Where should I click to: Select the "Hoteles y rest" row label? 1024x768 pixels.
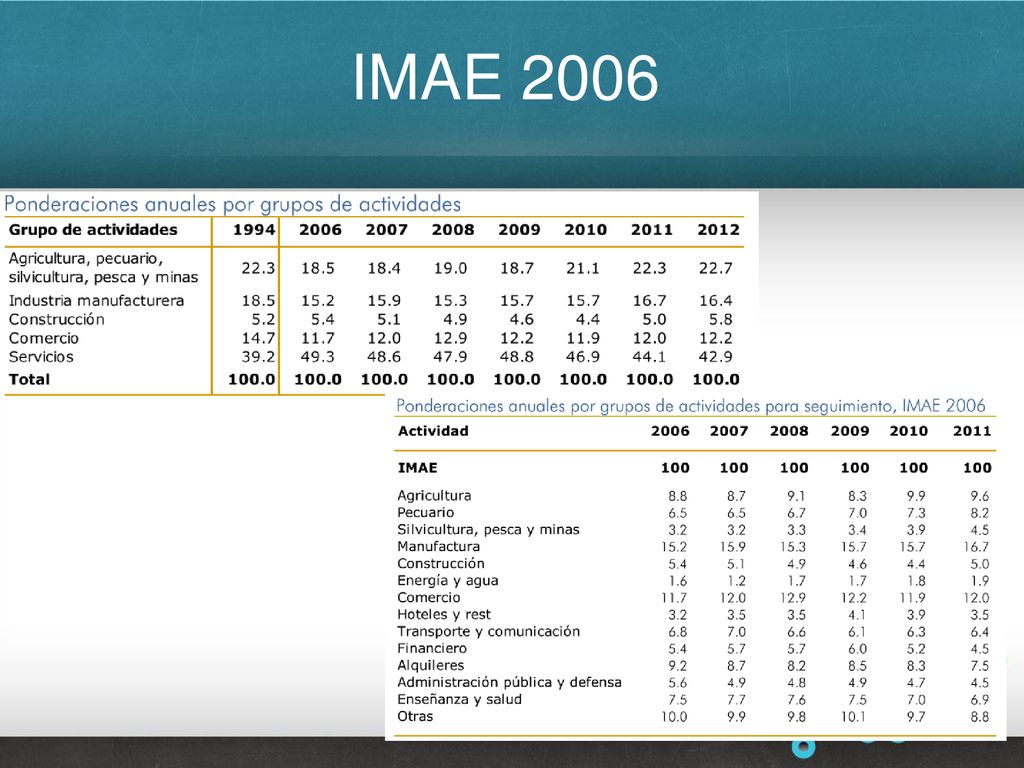443,615
